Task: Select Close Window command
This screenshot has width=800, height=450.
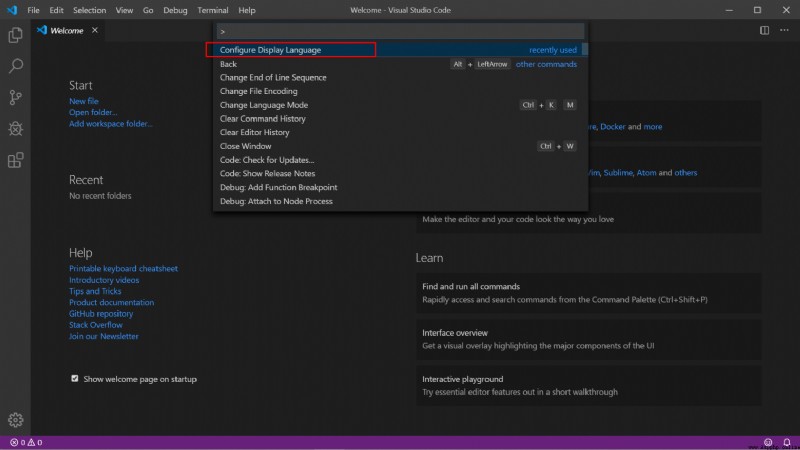Action: pos(401,146)
